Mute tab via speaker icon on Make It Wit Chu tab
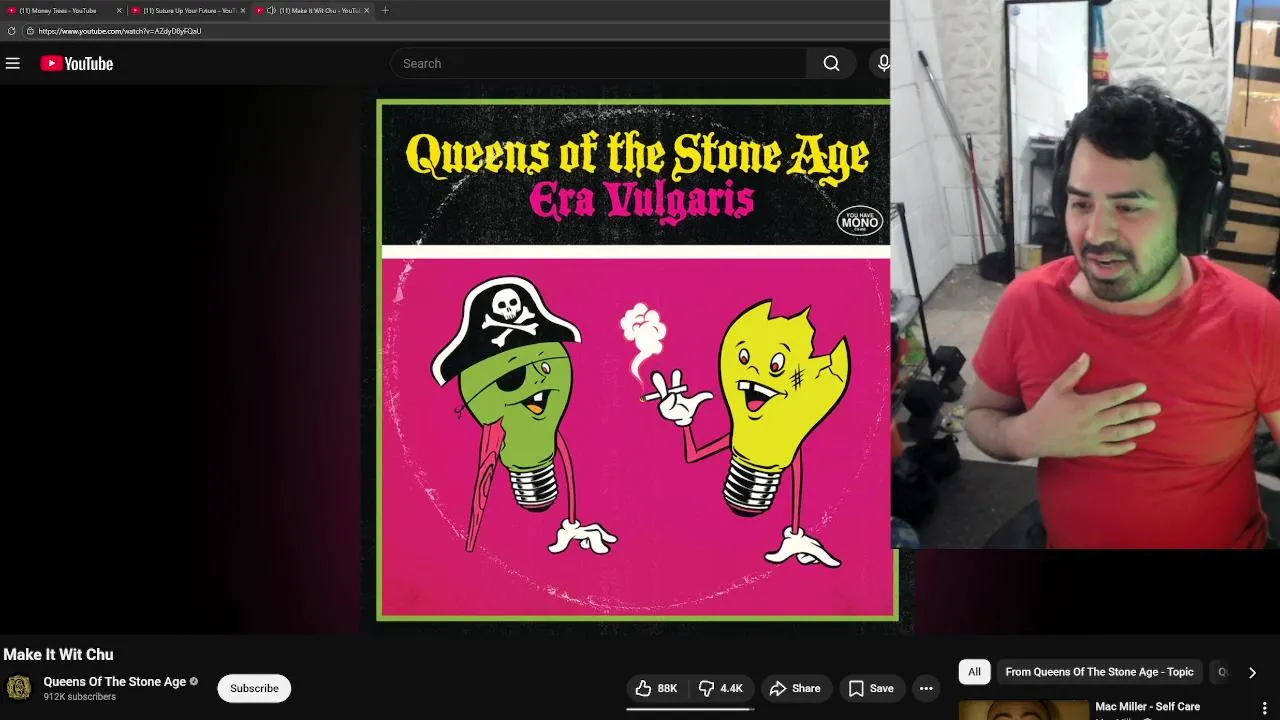The height and width of the screenshot is (720, 1280). pos(271,10)
